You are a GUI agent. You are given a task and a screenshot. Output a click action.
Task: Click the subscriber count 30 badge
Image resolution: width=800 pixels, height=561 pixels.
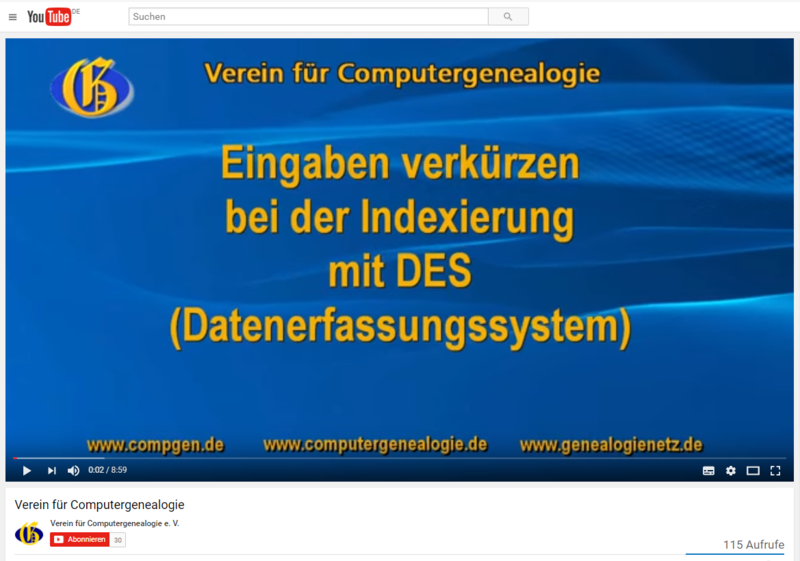(x=118, y=540)
